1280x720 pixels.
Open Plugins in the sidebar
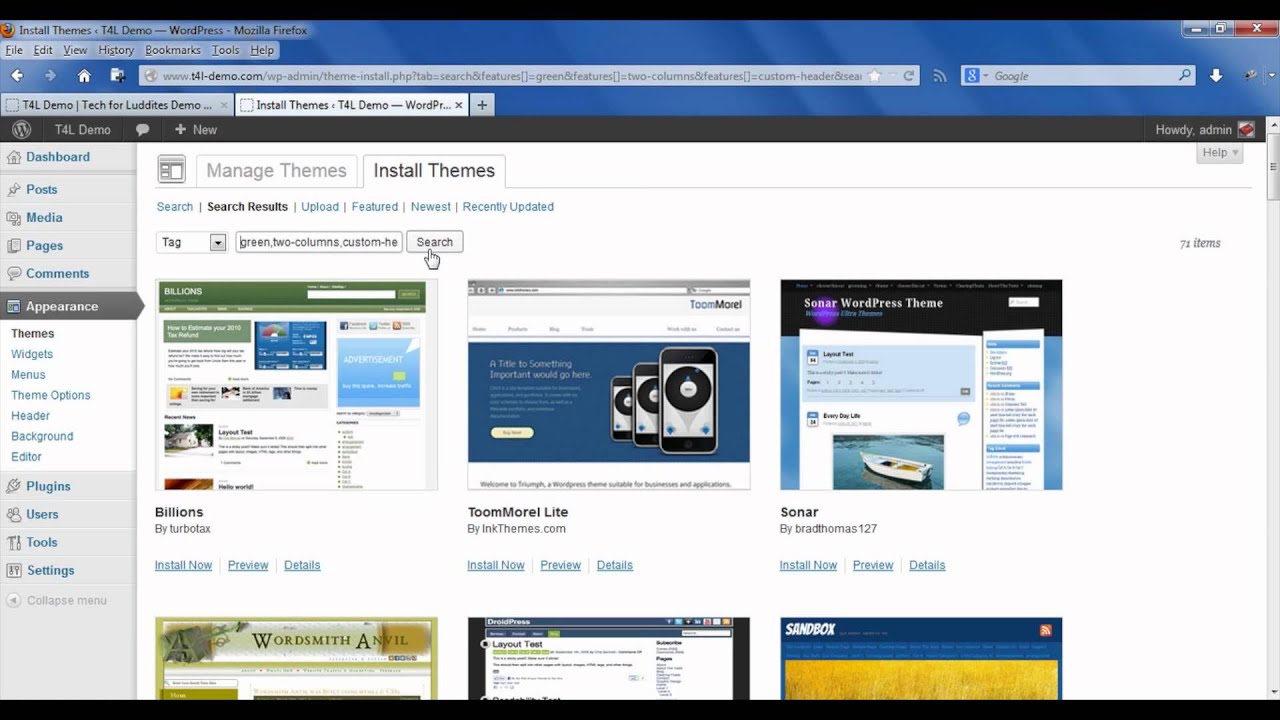click(48, 486)
